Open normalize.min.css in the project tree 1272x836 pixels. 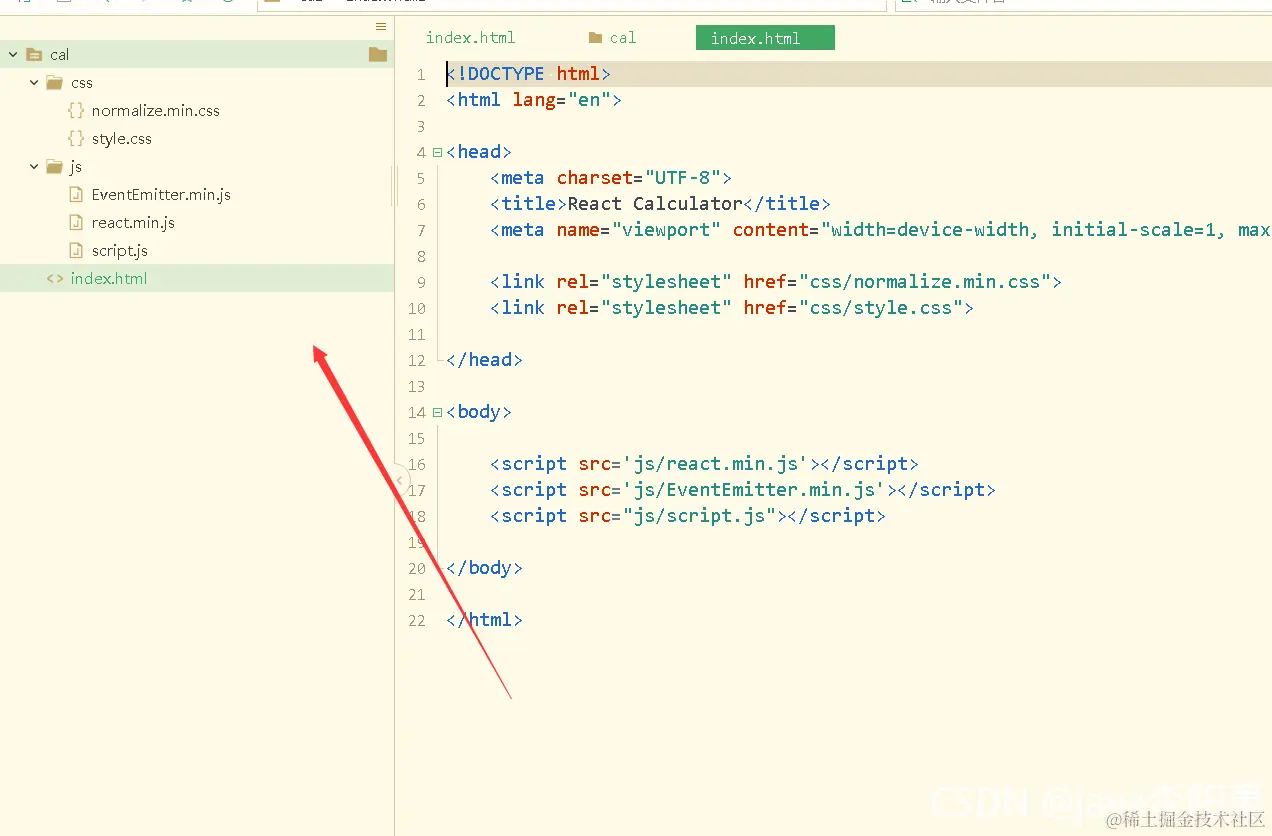(155, 111)
